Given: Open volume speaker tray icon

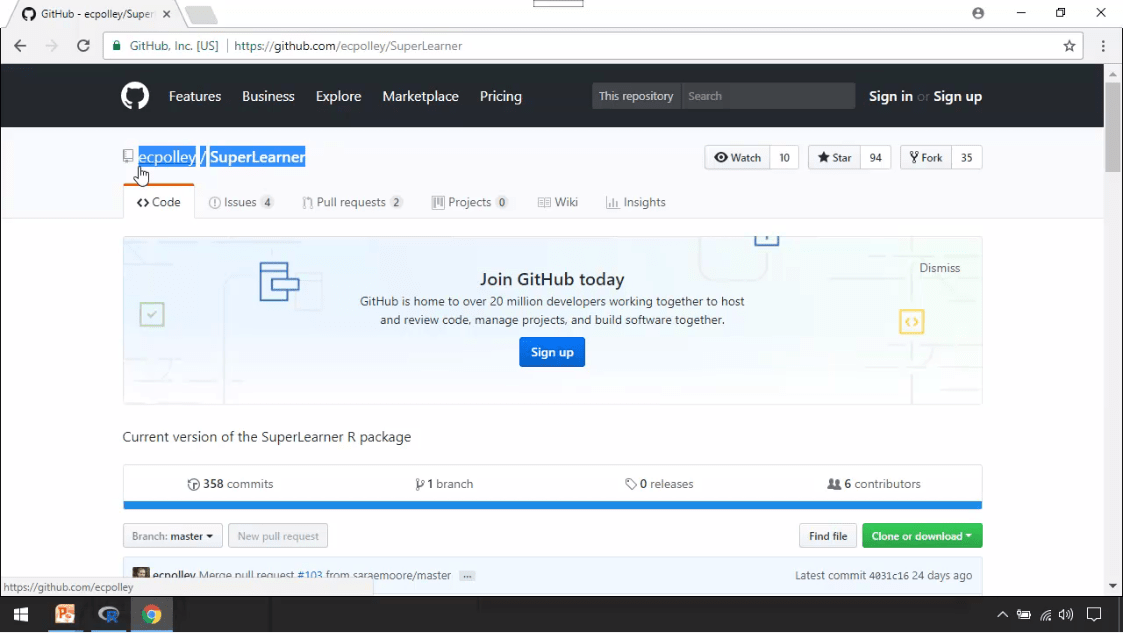Looking at the screenshot, I should pos(1066,614).
